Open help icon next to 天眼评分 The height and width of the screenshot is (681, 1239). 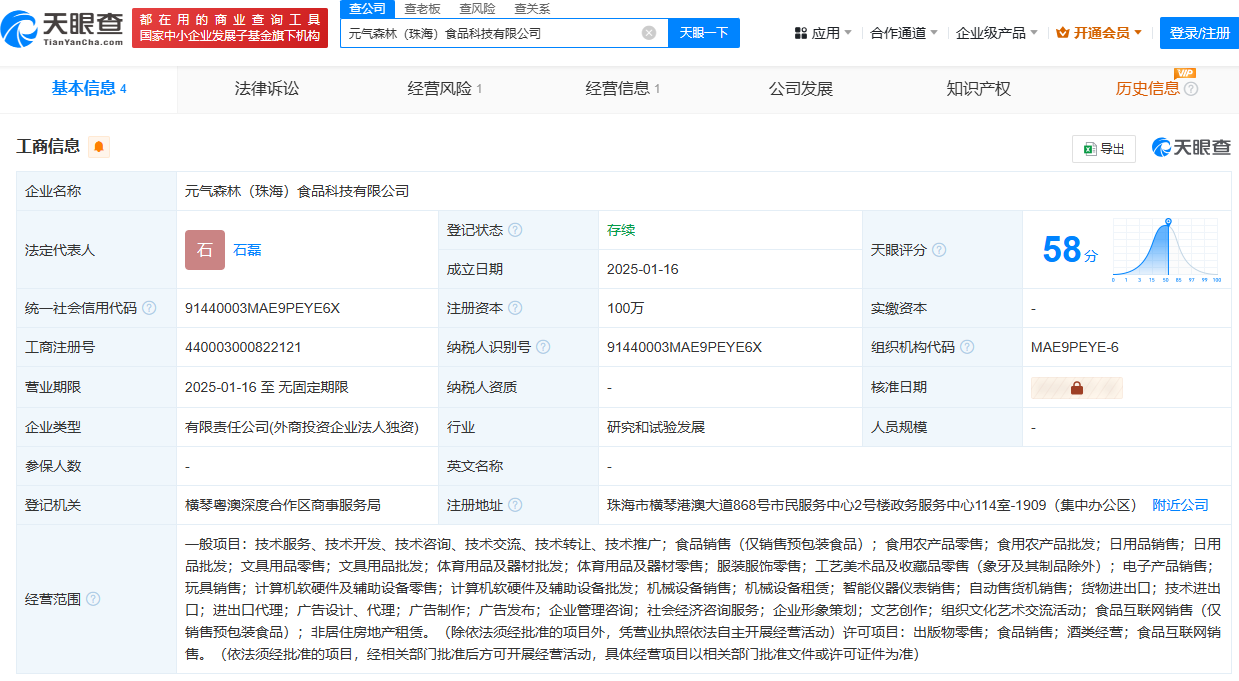939,250
